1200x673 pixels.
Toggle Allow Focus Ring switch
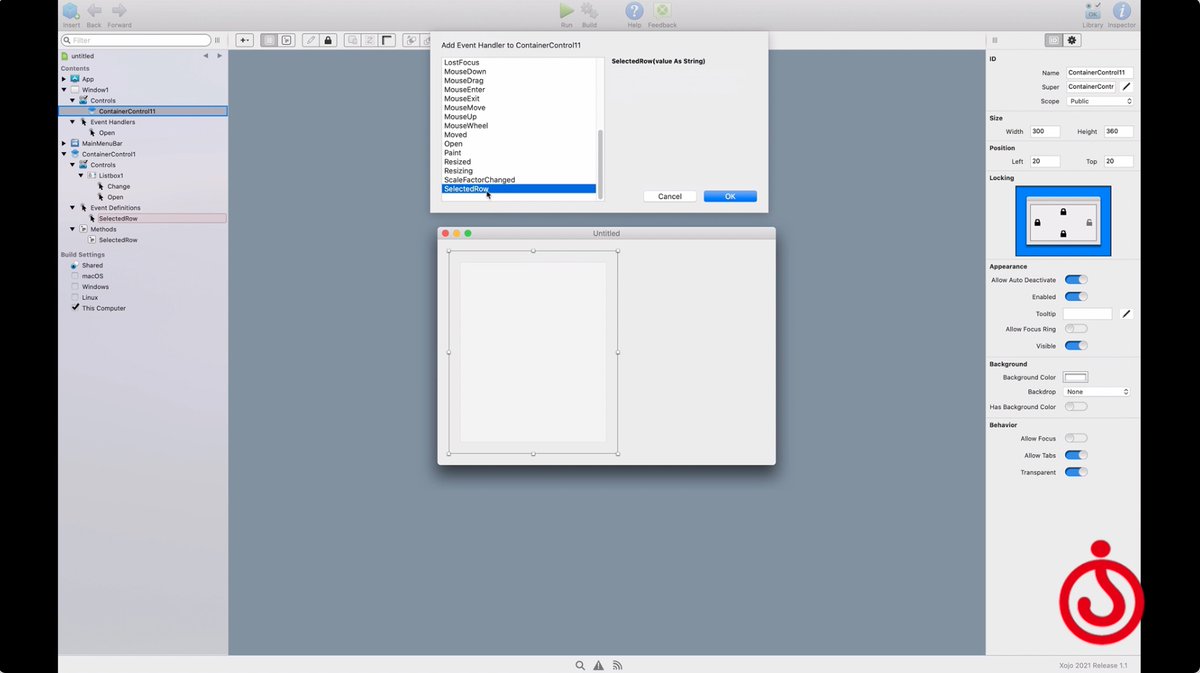click(1076, 329)
